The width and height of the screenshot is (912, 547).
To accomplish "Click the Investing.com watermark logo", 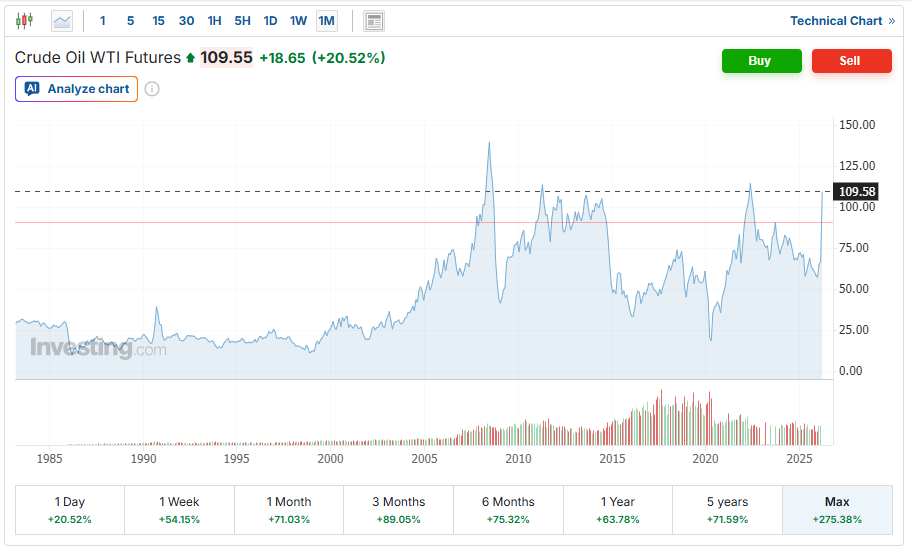I will click(98, 349).
